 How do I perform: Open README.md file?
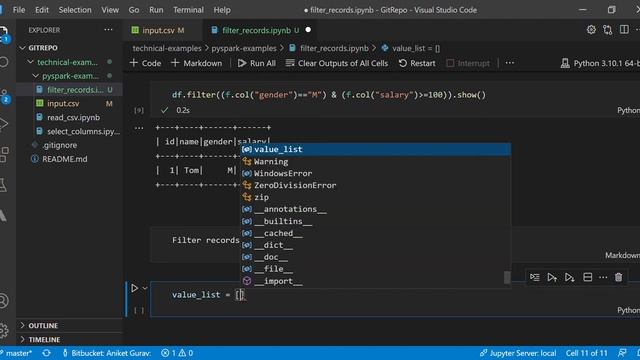point(64,159)
